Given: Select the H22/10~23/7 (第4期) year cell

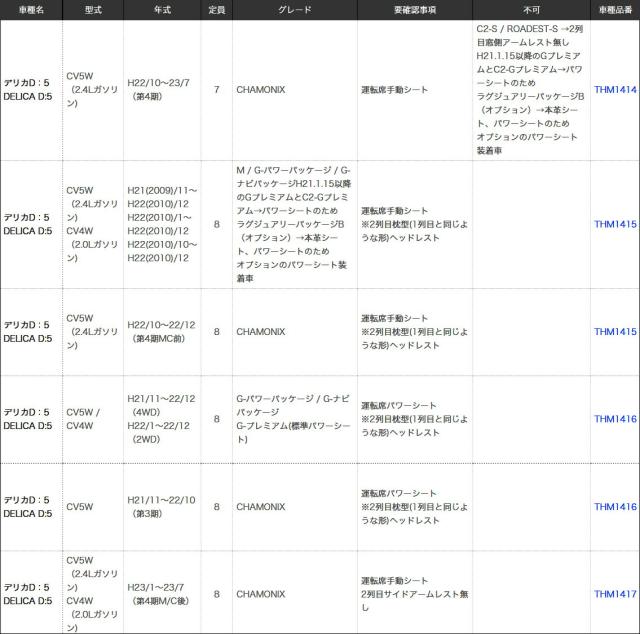Looking at the screenshot, I should 162,89.
